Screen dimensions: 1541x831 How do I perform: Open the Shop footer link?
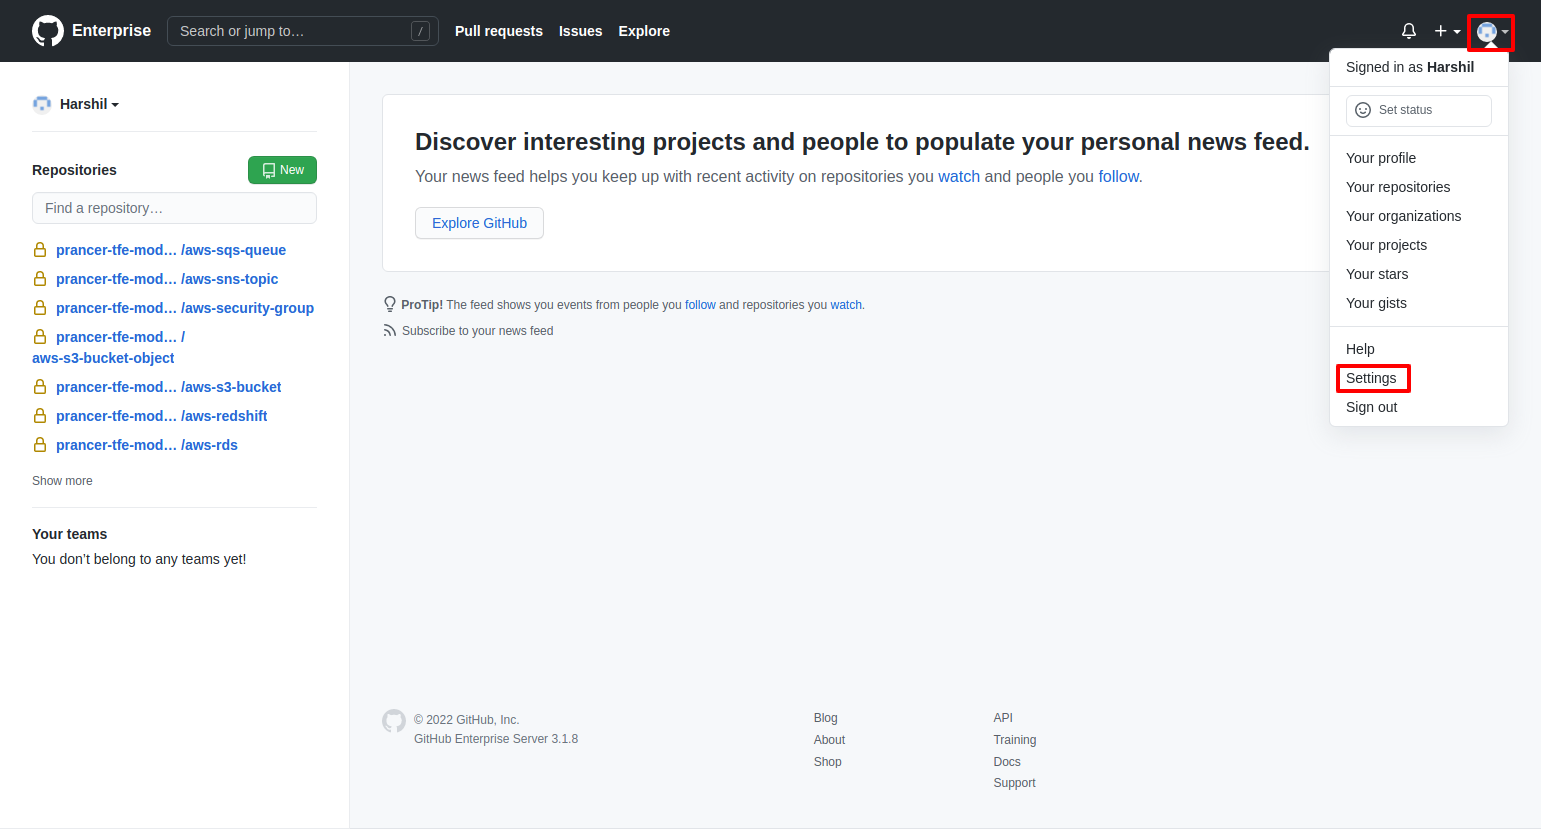(x=828, y=762)
